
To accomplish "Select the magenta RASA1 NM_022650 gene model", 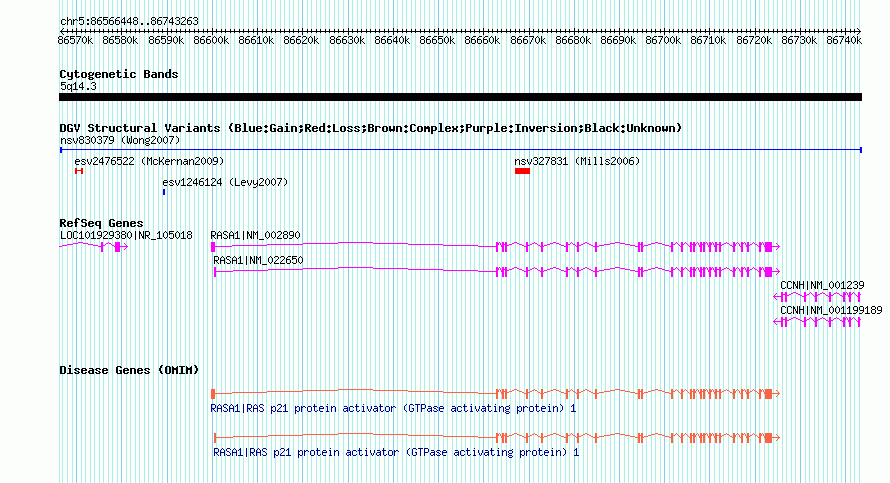I will coord(497,271).
